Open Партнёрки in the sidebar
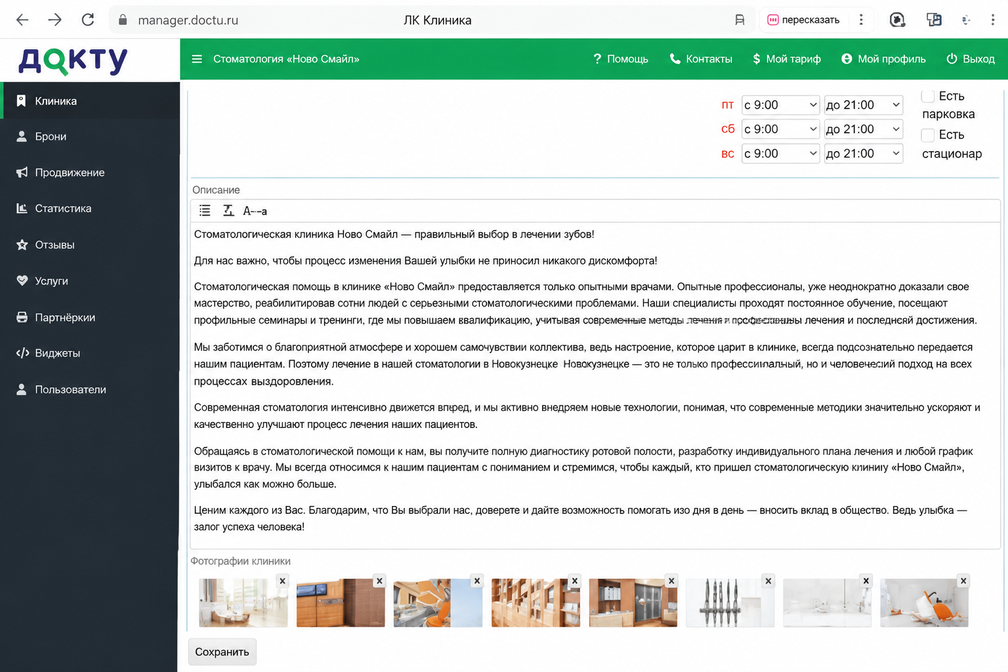This screenshot has width=1008, height=672. point(90,317)
